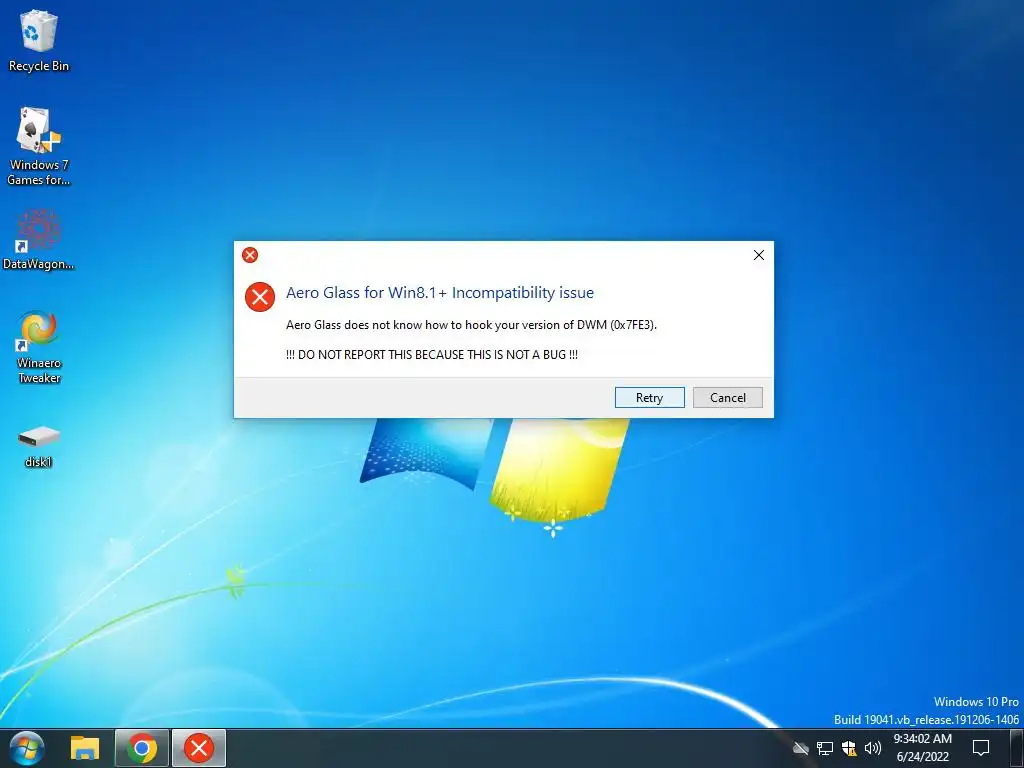This screenshot has height=768, width=1024.
Task: Open the Recycle Bin desktop icon
Action: (x=39, y=40)
